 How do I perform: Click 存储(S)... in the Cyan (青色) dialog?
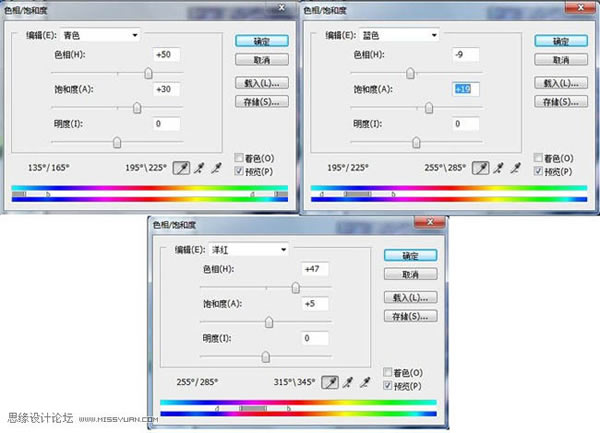tap(262, 102)
